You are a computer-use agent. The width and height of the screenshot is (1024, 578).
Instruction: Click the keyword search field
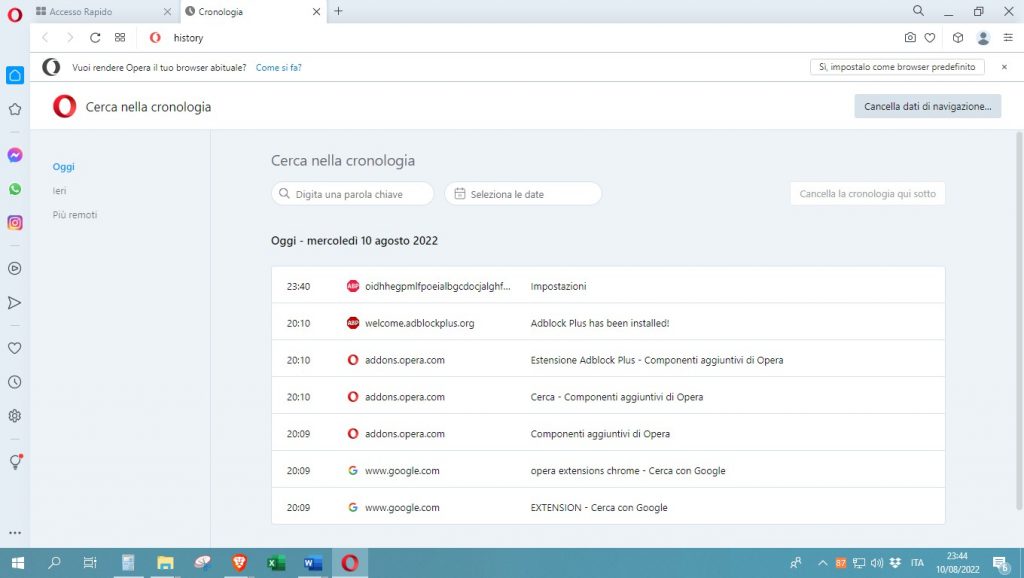tap(353, 194)
